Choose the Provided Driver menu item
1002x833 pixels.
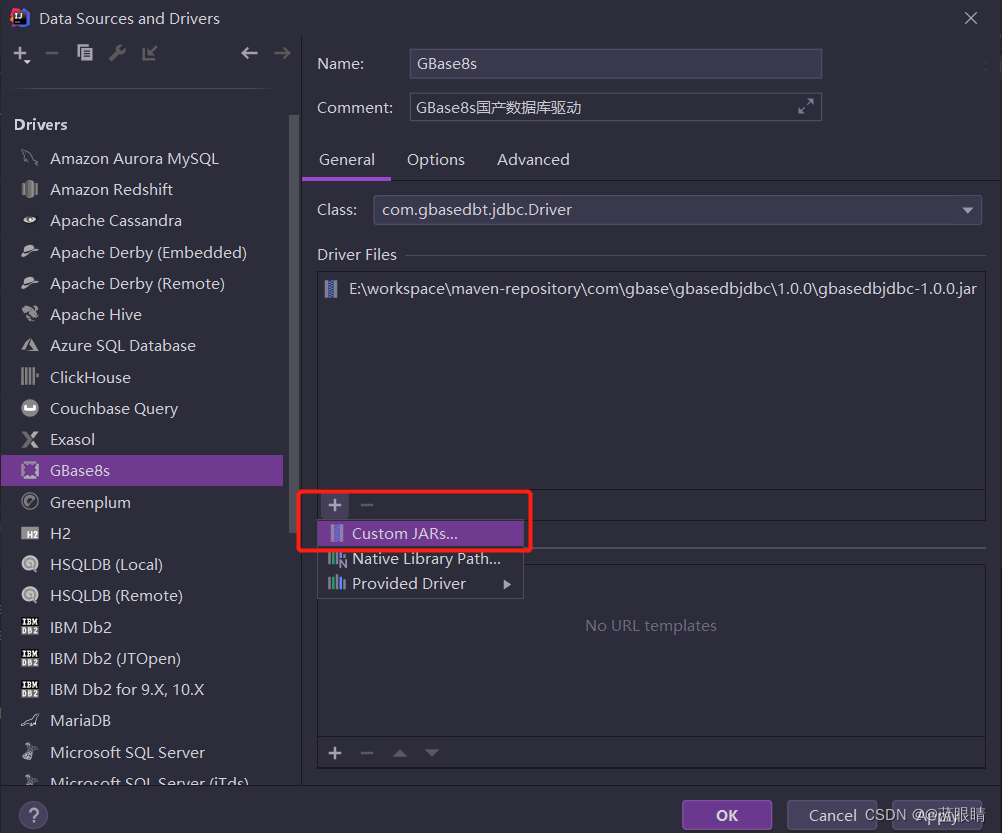coord(420,584)
